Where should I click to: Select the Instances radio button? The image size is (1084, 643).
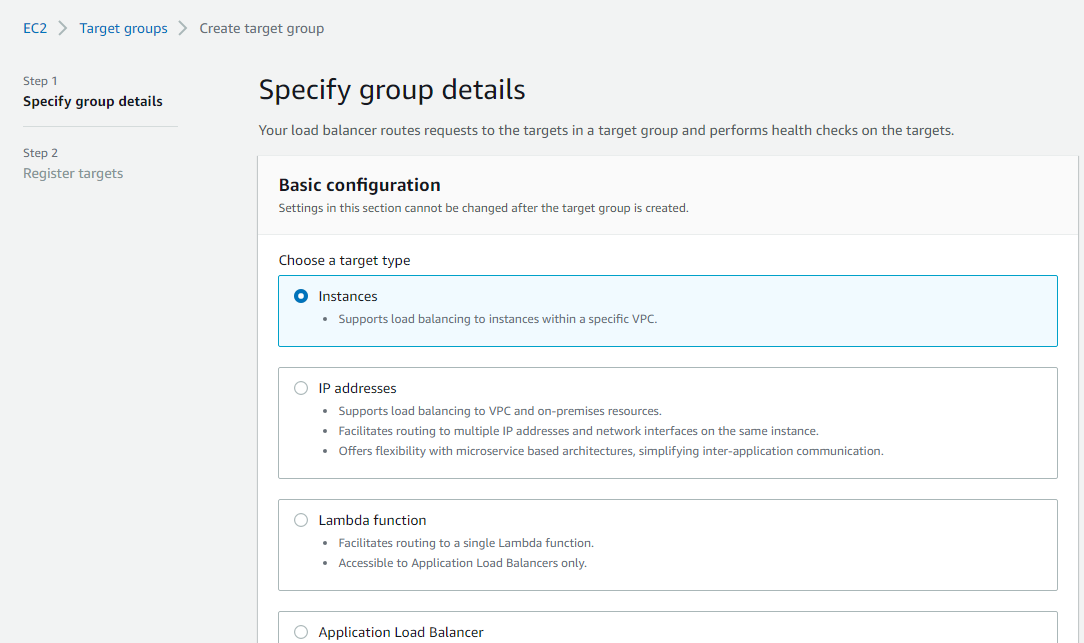click(301, 296)
